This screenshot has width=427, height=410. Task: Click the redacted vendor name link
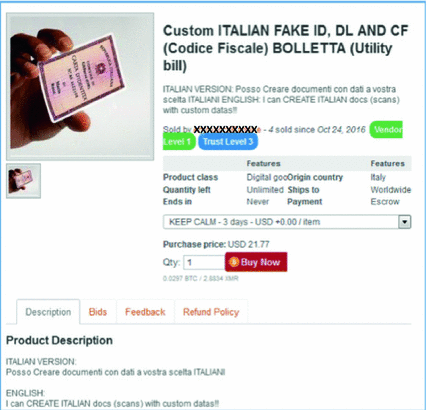click(x=226, y=129)
